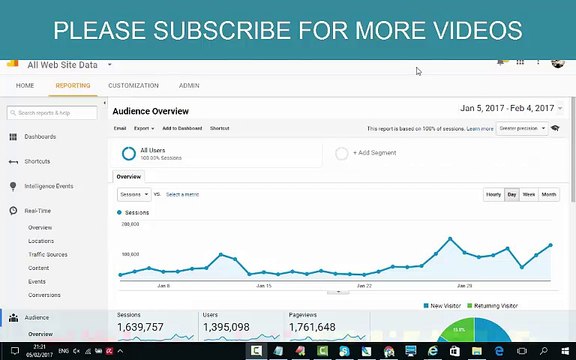The image size is (576, 360).
Task: Select the Hourly graph granularity
Action: point(493,195)
